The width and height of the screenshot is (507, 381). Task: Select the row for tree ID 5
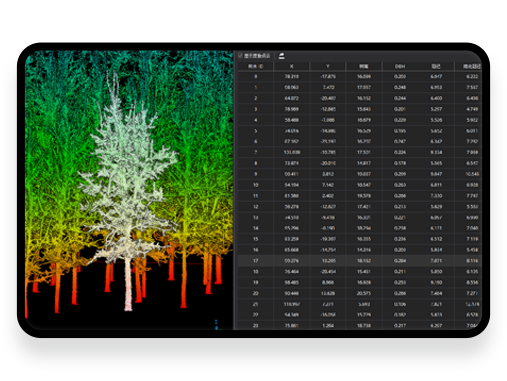coord(359,131)
